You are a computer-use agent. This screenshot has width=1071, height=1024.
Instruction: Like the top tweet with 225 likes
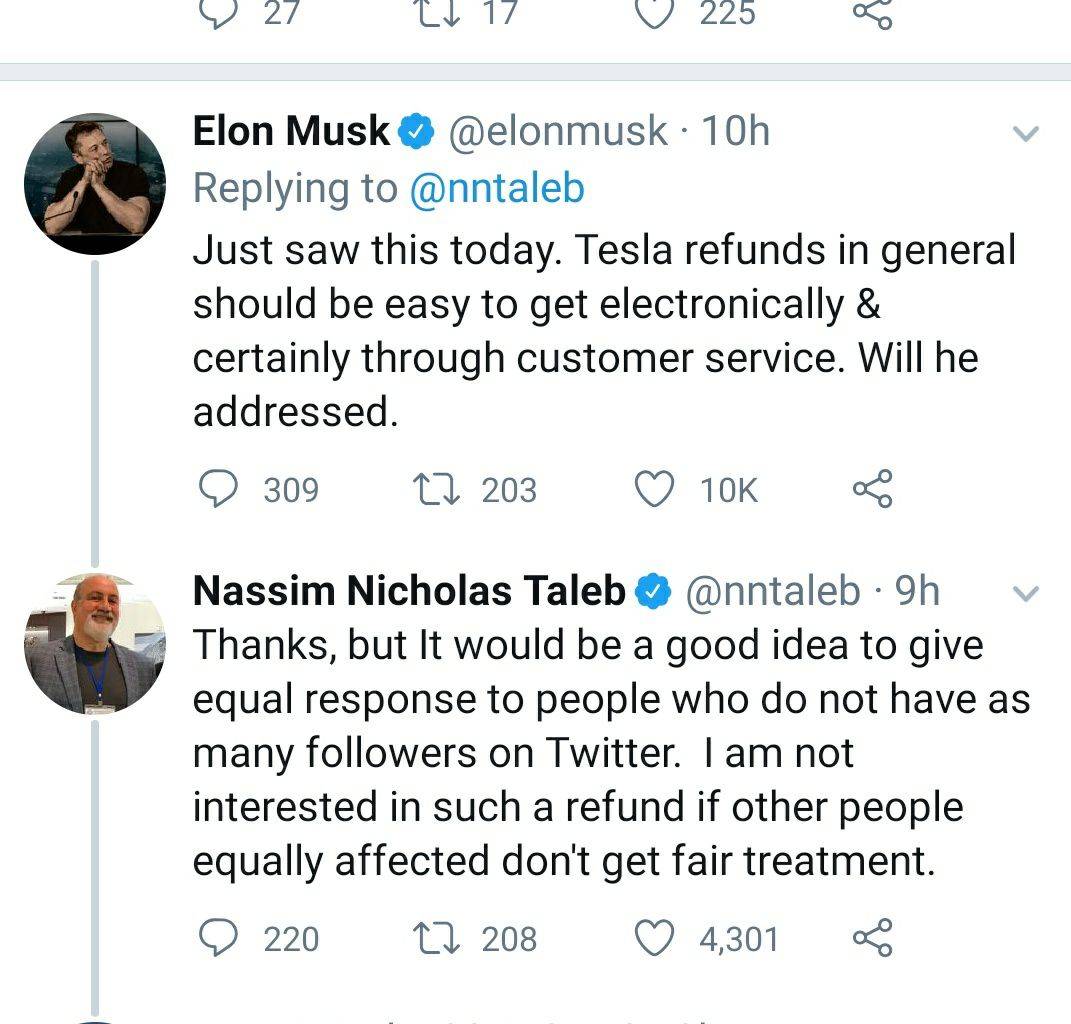click(655, 13)
